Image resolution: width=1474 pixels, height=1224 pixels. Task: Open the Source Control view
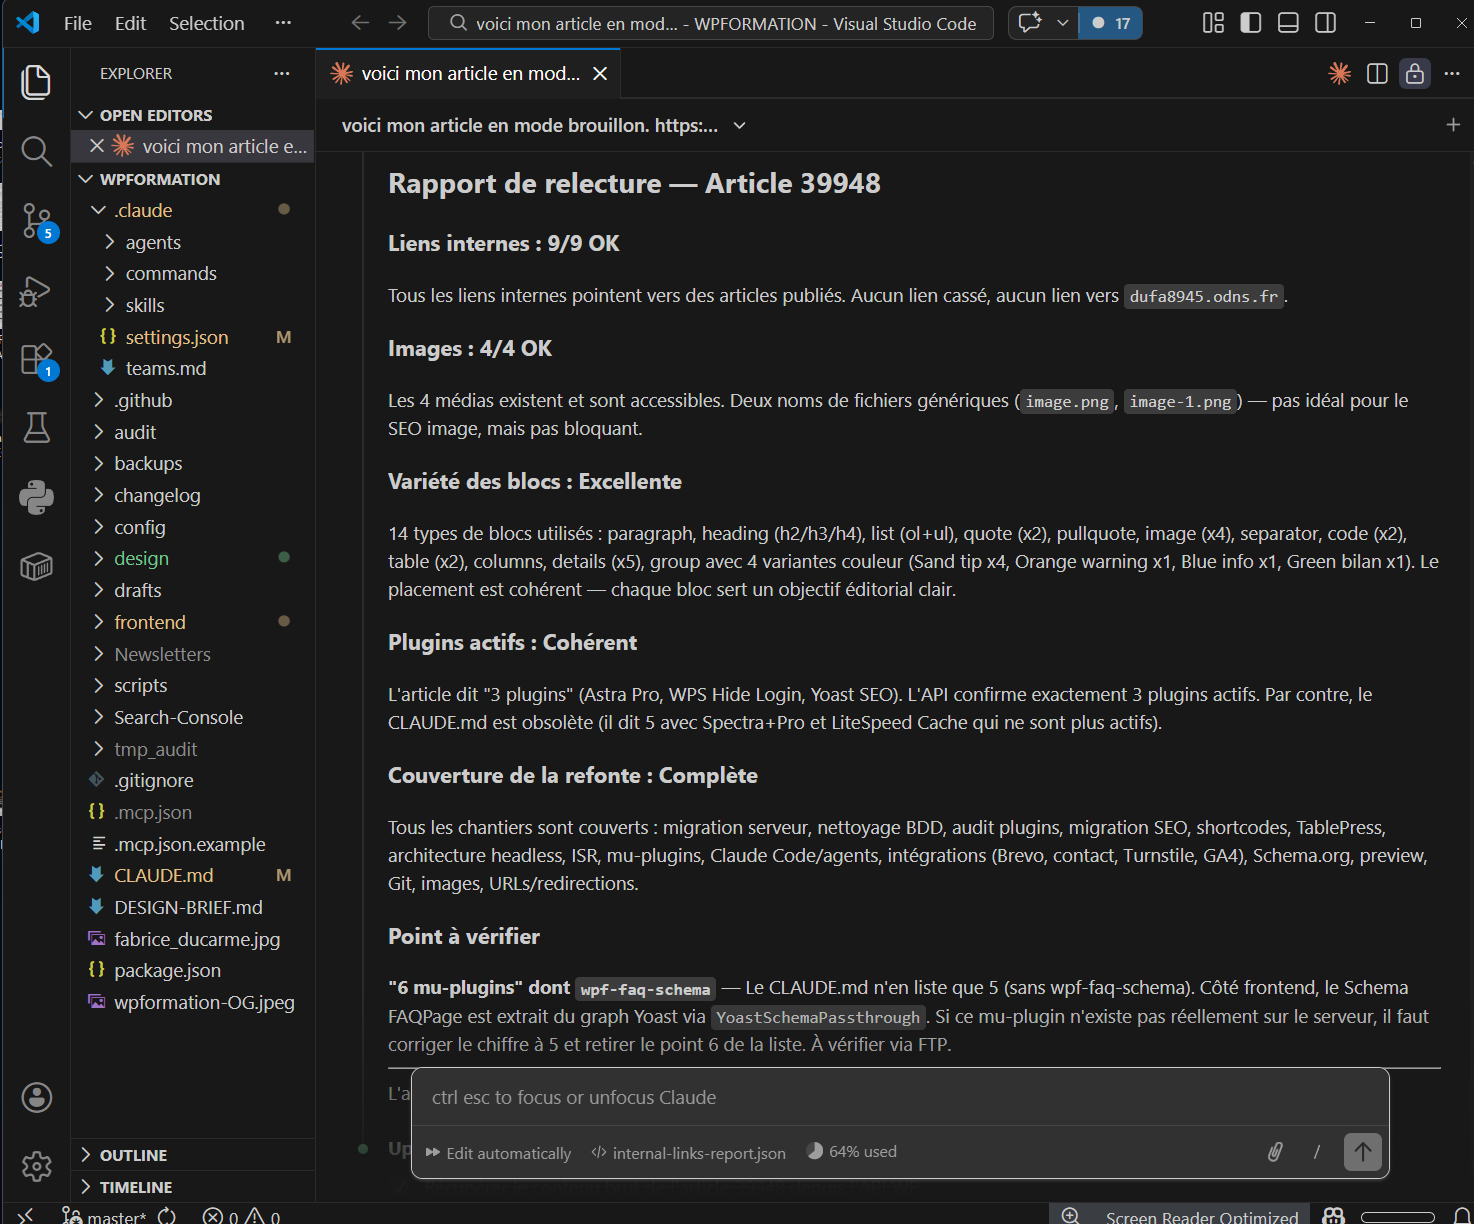click(36, 222)
